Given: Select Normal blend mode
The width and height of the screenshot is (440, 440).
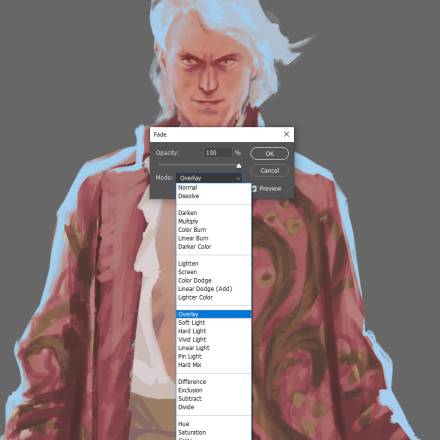Looking at the screenshot, I should 214,188.
